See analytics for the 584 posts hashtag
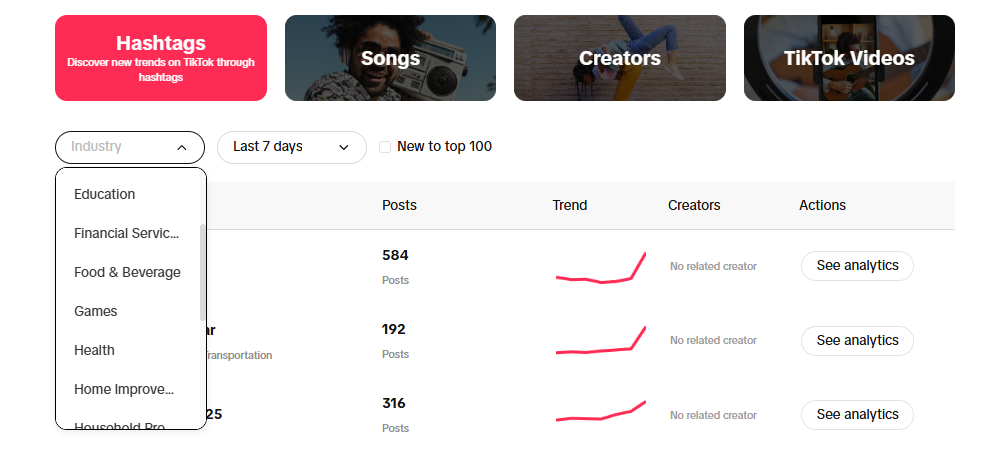This screenshot has height=466, width=992. [857, 266]
